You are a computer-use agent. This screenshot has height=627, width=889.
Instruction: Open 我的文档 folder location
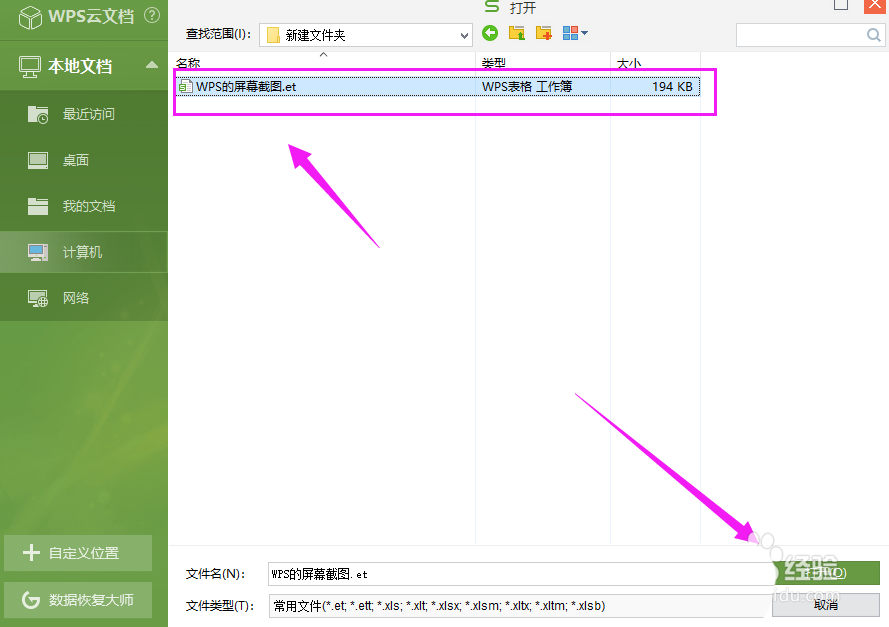coord(84,206)
